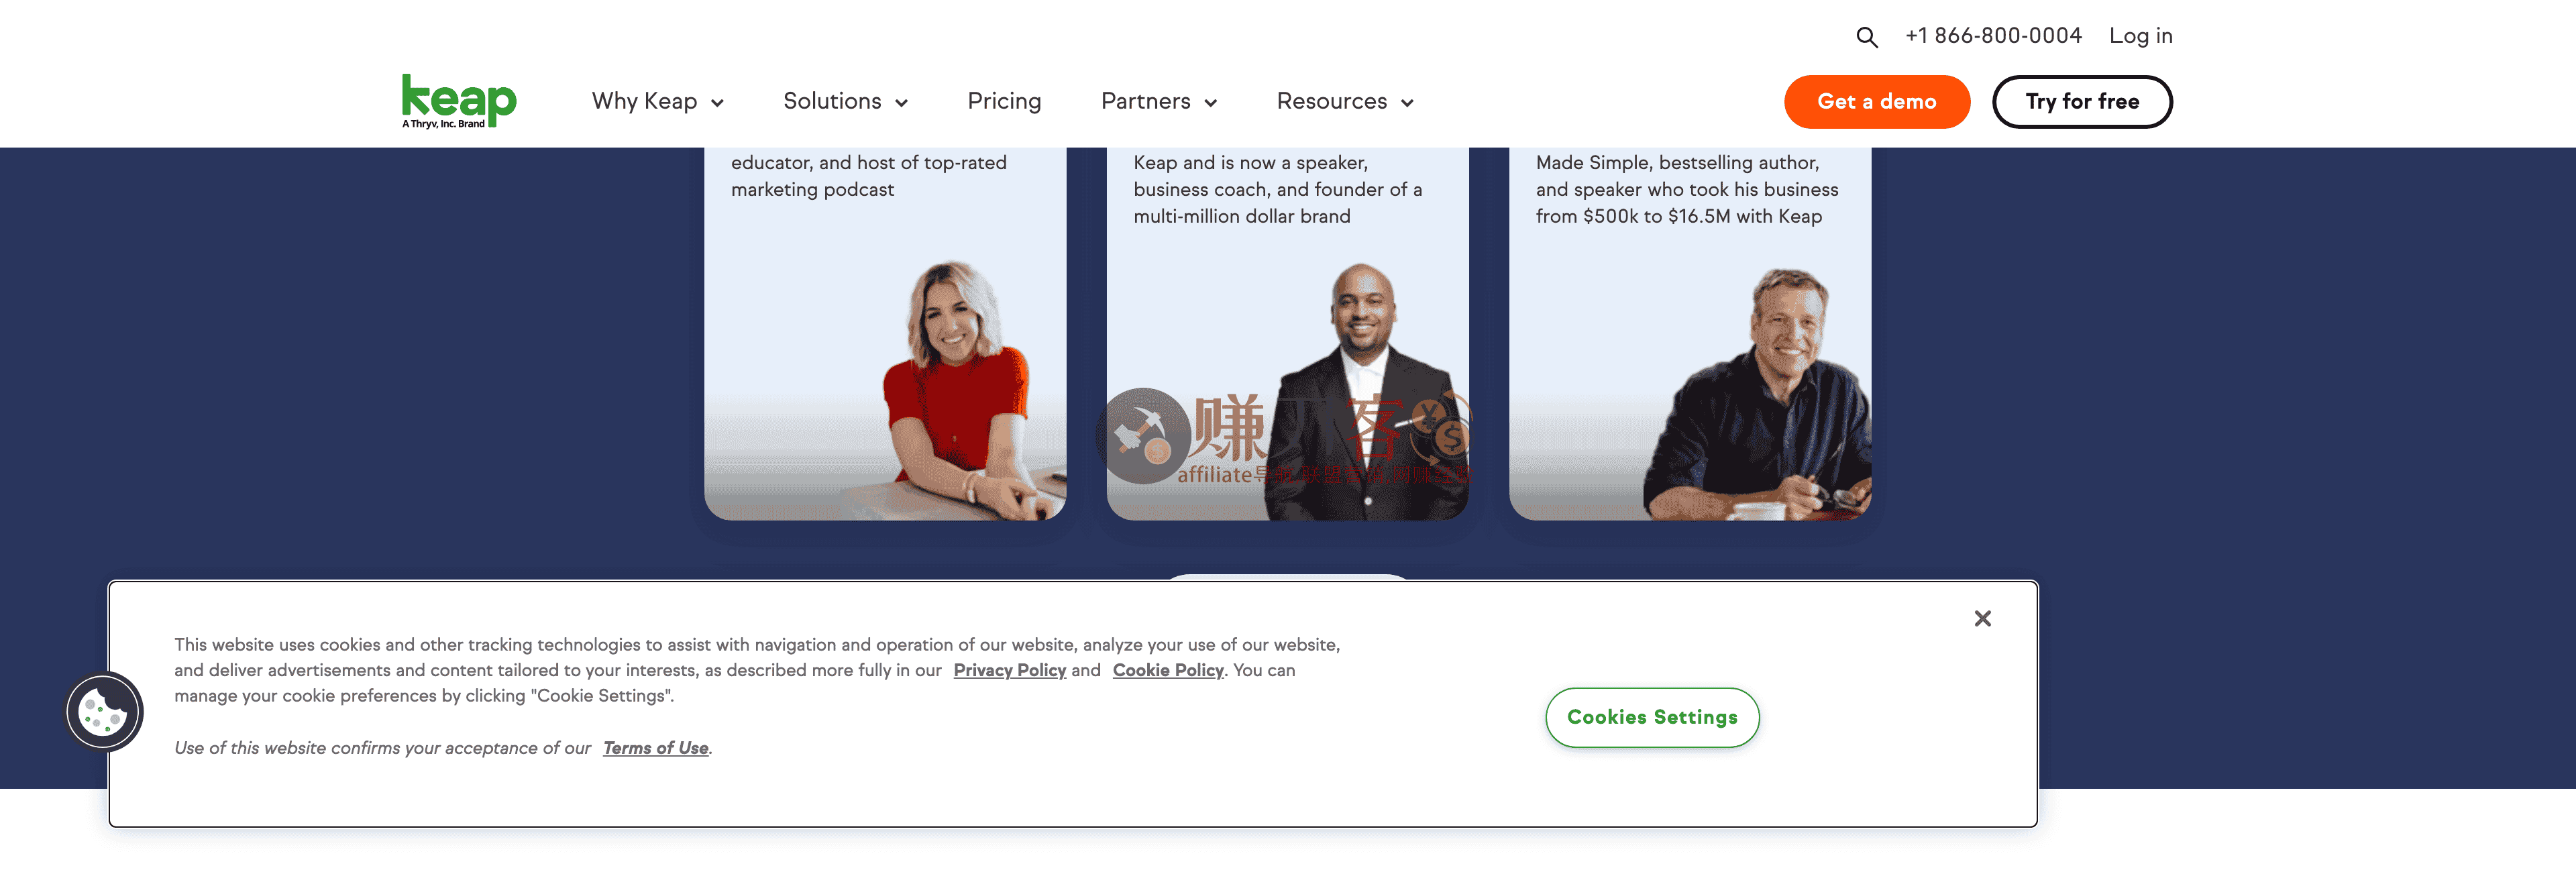Open the floating cookie preferences icon

[103, 712]
